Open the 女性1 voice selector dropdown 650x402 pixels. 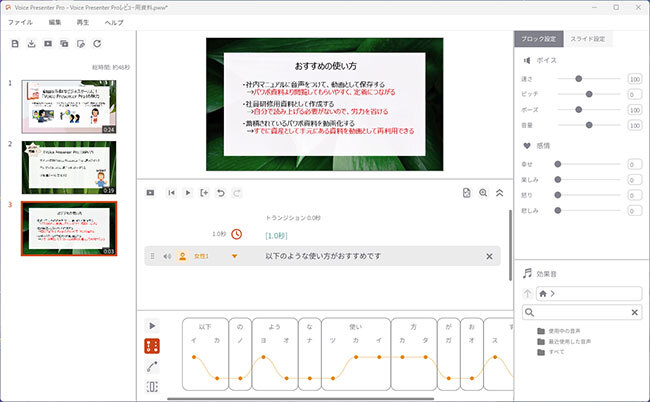point(235,257)
